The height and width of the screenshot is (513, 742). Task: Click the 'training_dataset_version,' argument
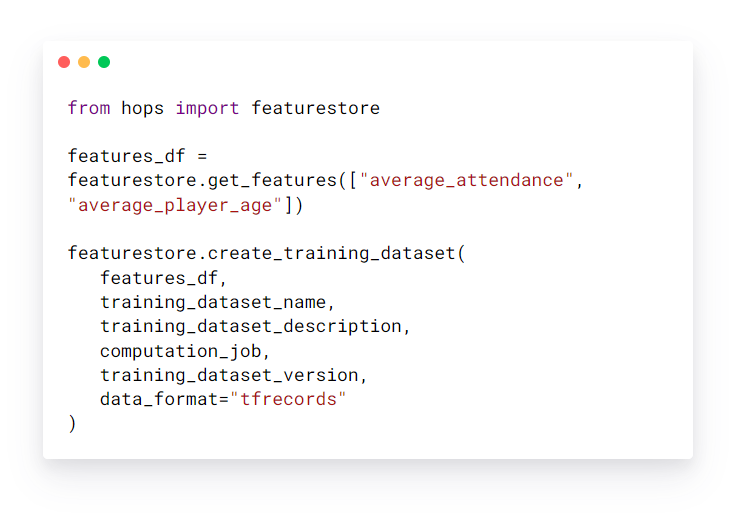(x=234, y=375)
